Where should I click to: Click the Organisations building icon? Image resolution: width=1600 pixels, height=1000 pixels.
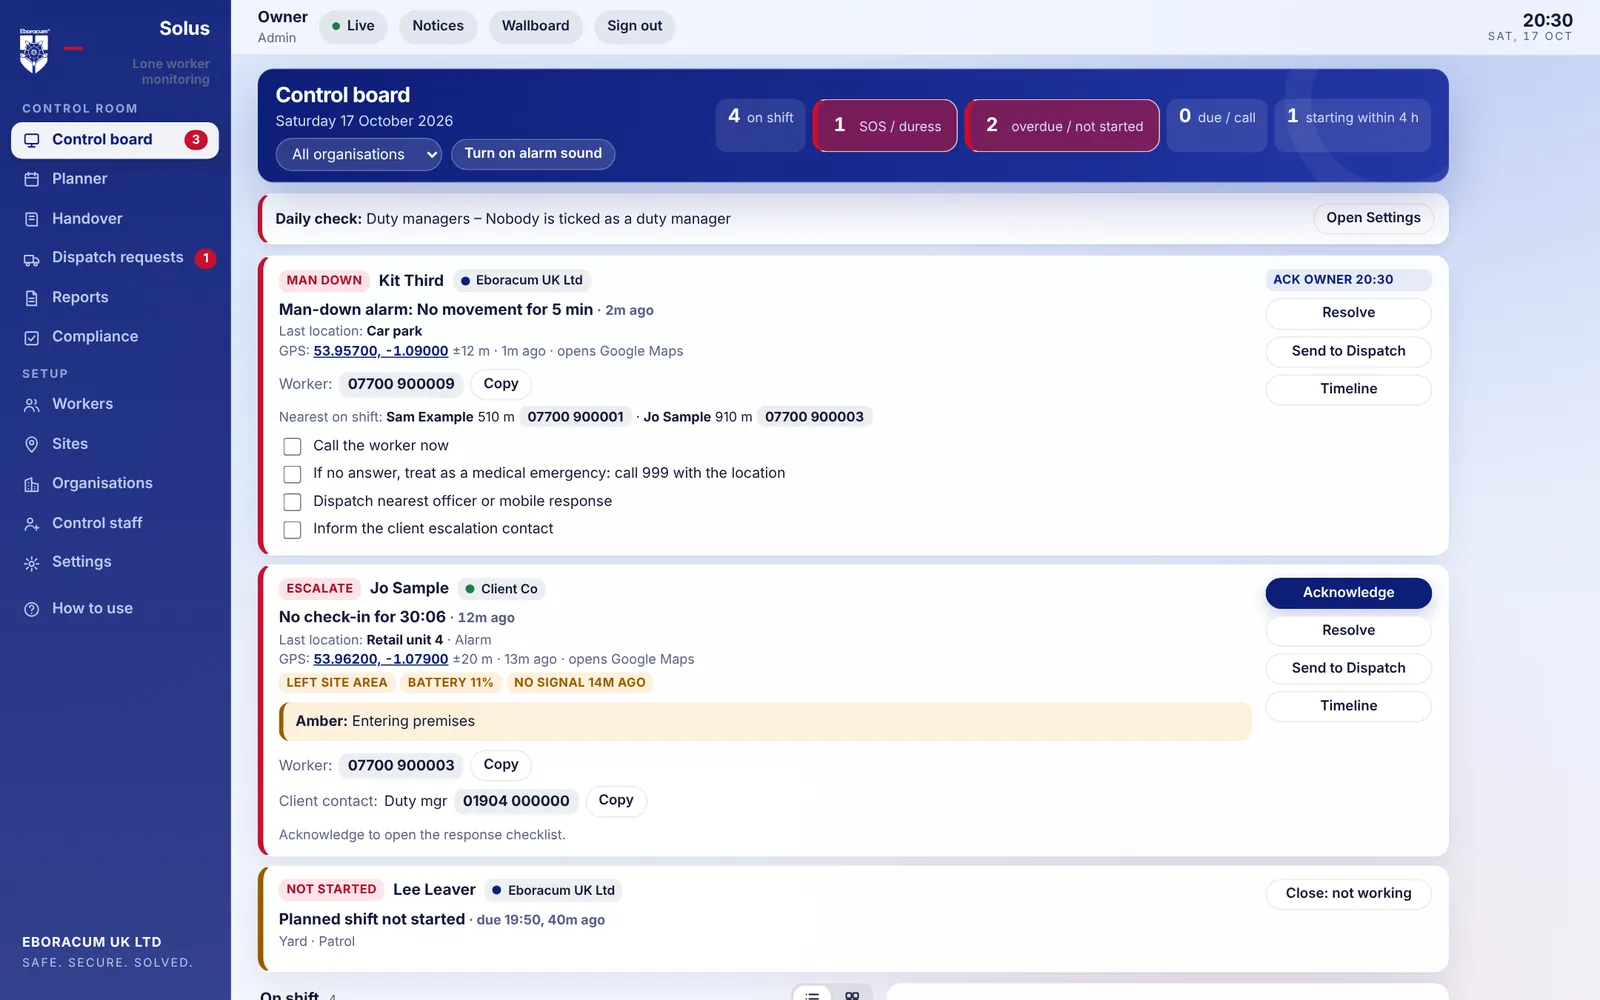(32, 484)
